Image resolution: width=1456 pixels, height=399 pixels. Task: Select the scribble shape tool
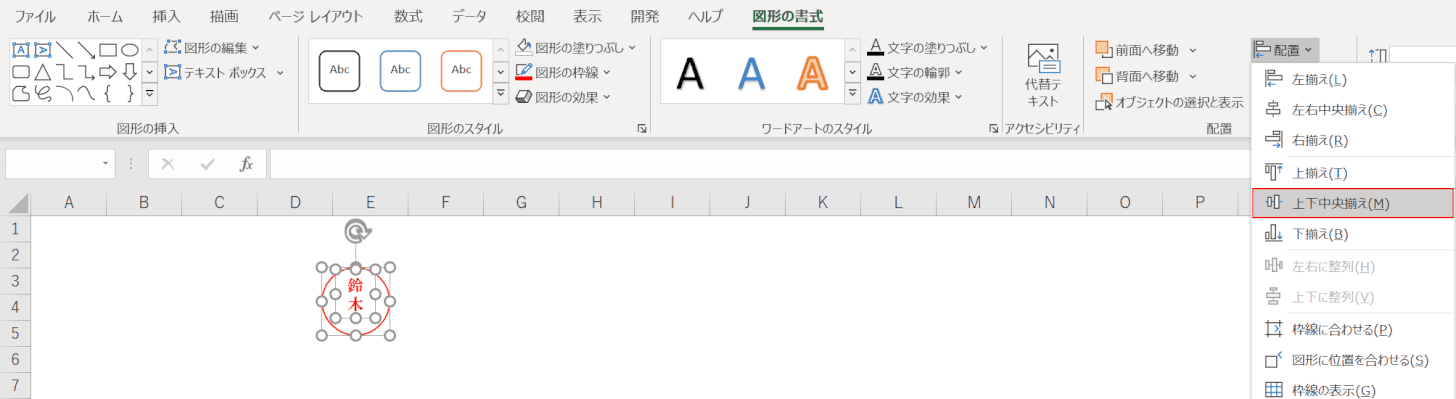tap(42, 94)
